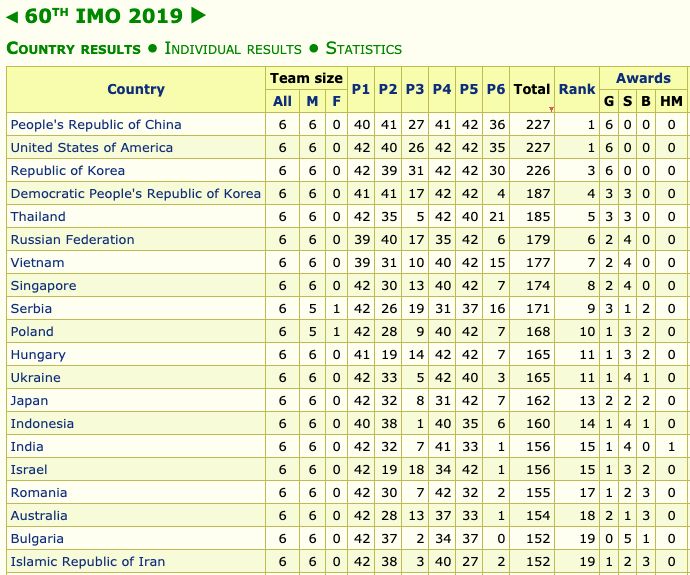Sort by honourable mentions HM column
Screen dimensions: 690x575
[671, 101]
